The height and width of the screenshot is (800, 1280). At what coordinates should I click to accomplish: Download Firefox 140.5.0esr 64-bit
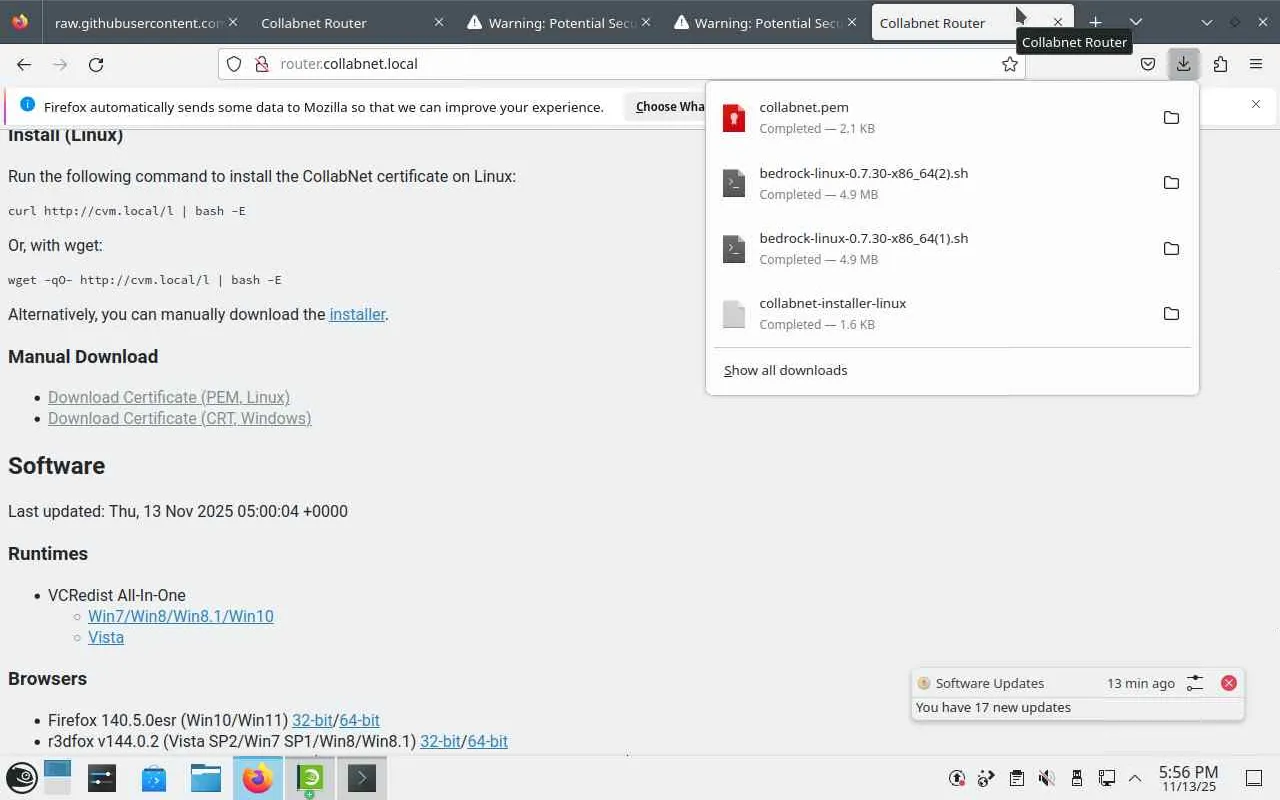click(x=360, y=720)
